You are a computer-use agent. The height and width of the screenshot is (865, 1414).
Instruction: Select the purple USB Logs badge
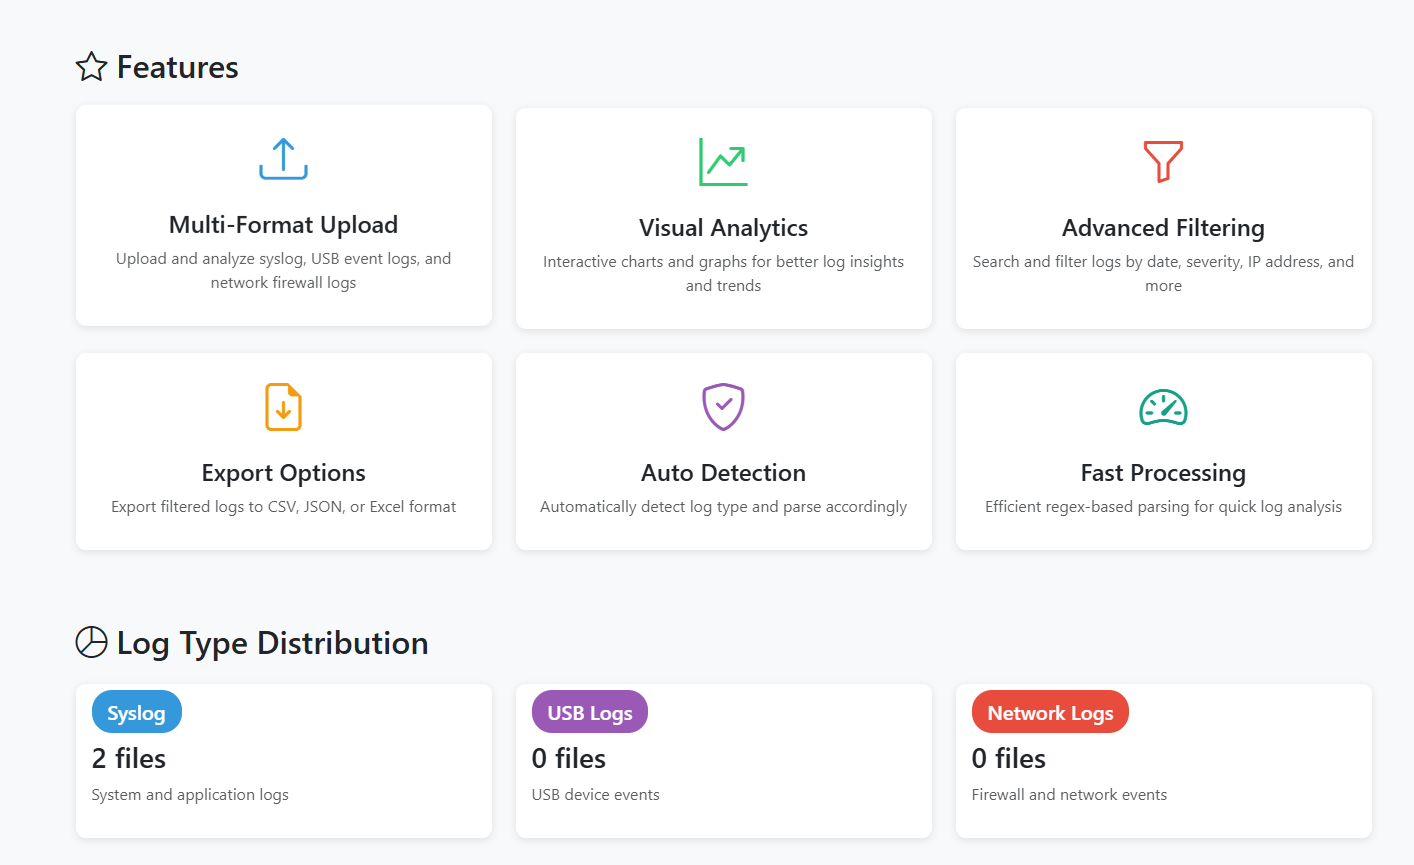click(590, 712)
